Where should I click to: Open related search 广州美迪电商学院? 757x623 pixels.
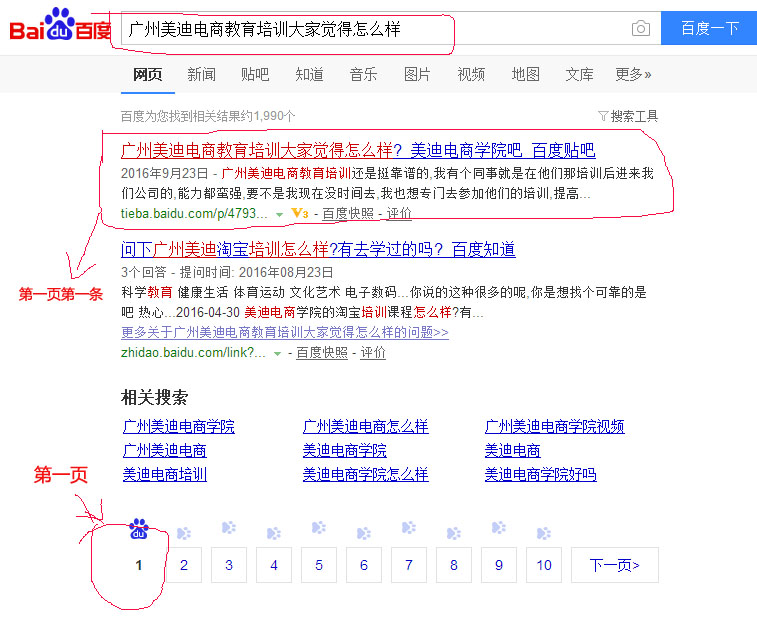[x=179, y=426]
